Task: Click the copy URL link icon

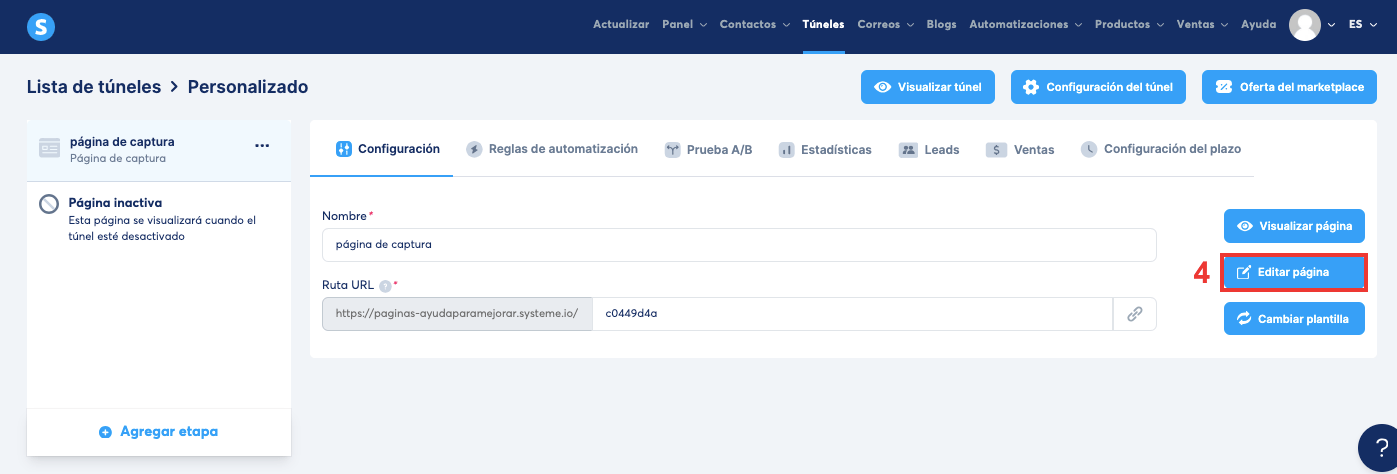Action: (1134, 313)
